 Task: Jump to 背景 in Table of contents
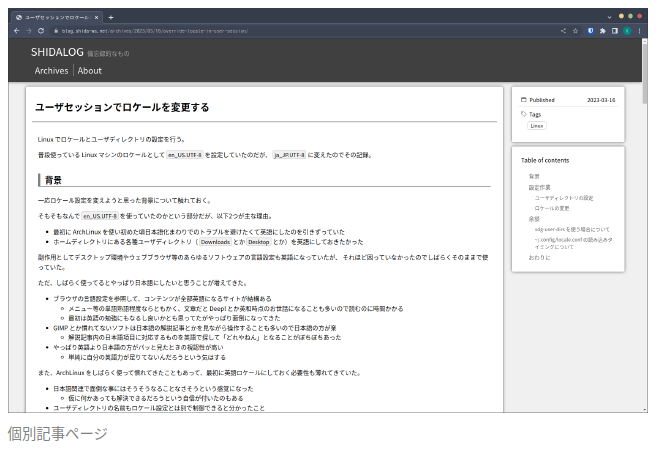point(534,176)
